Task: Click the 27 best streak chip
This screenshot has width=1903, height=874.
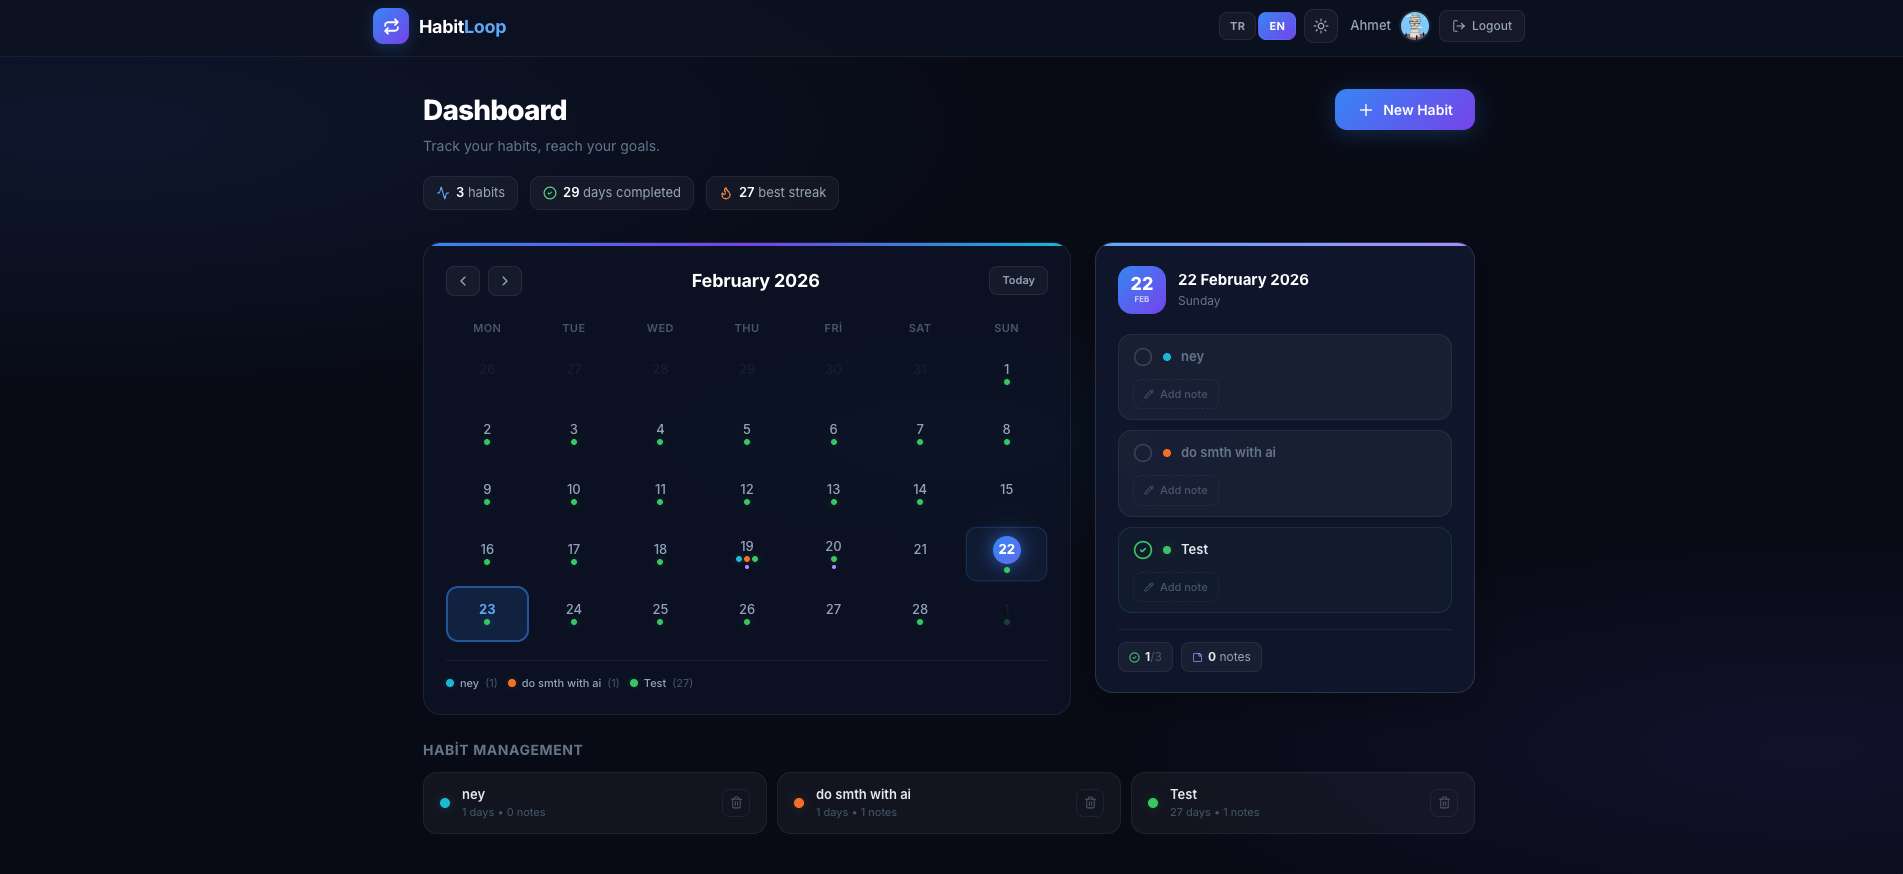Action: tap(772, 193)
